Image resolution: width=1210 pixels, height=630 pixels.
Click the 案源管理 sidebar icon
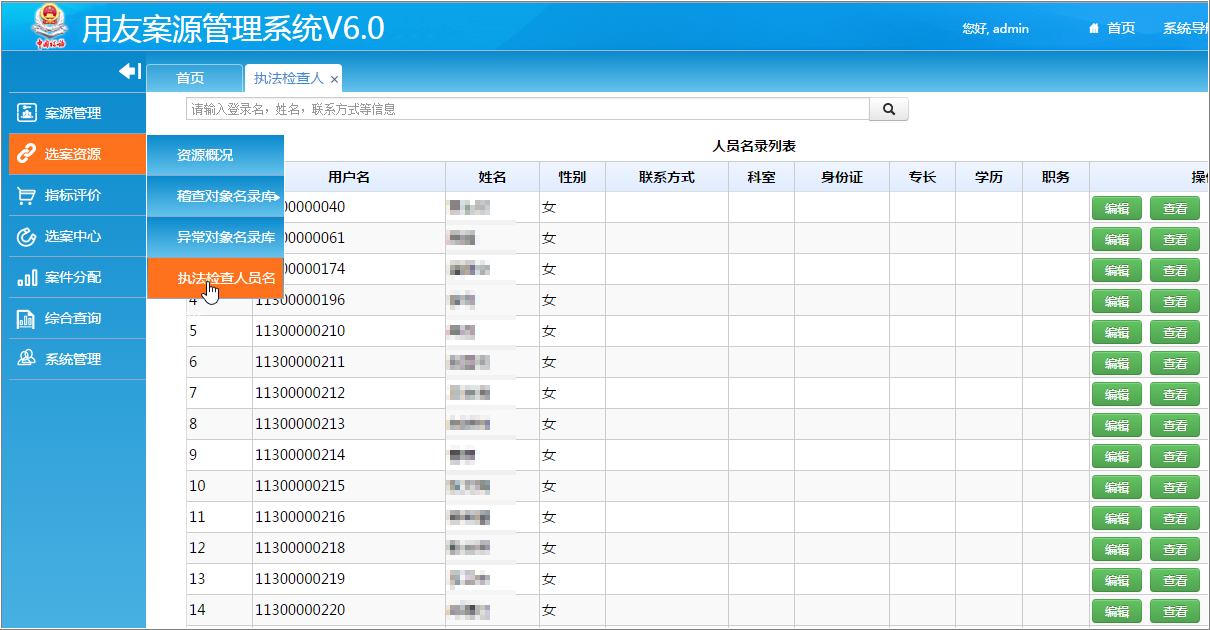[x=27, y=113]
